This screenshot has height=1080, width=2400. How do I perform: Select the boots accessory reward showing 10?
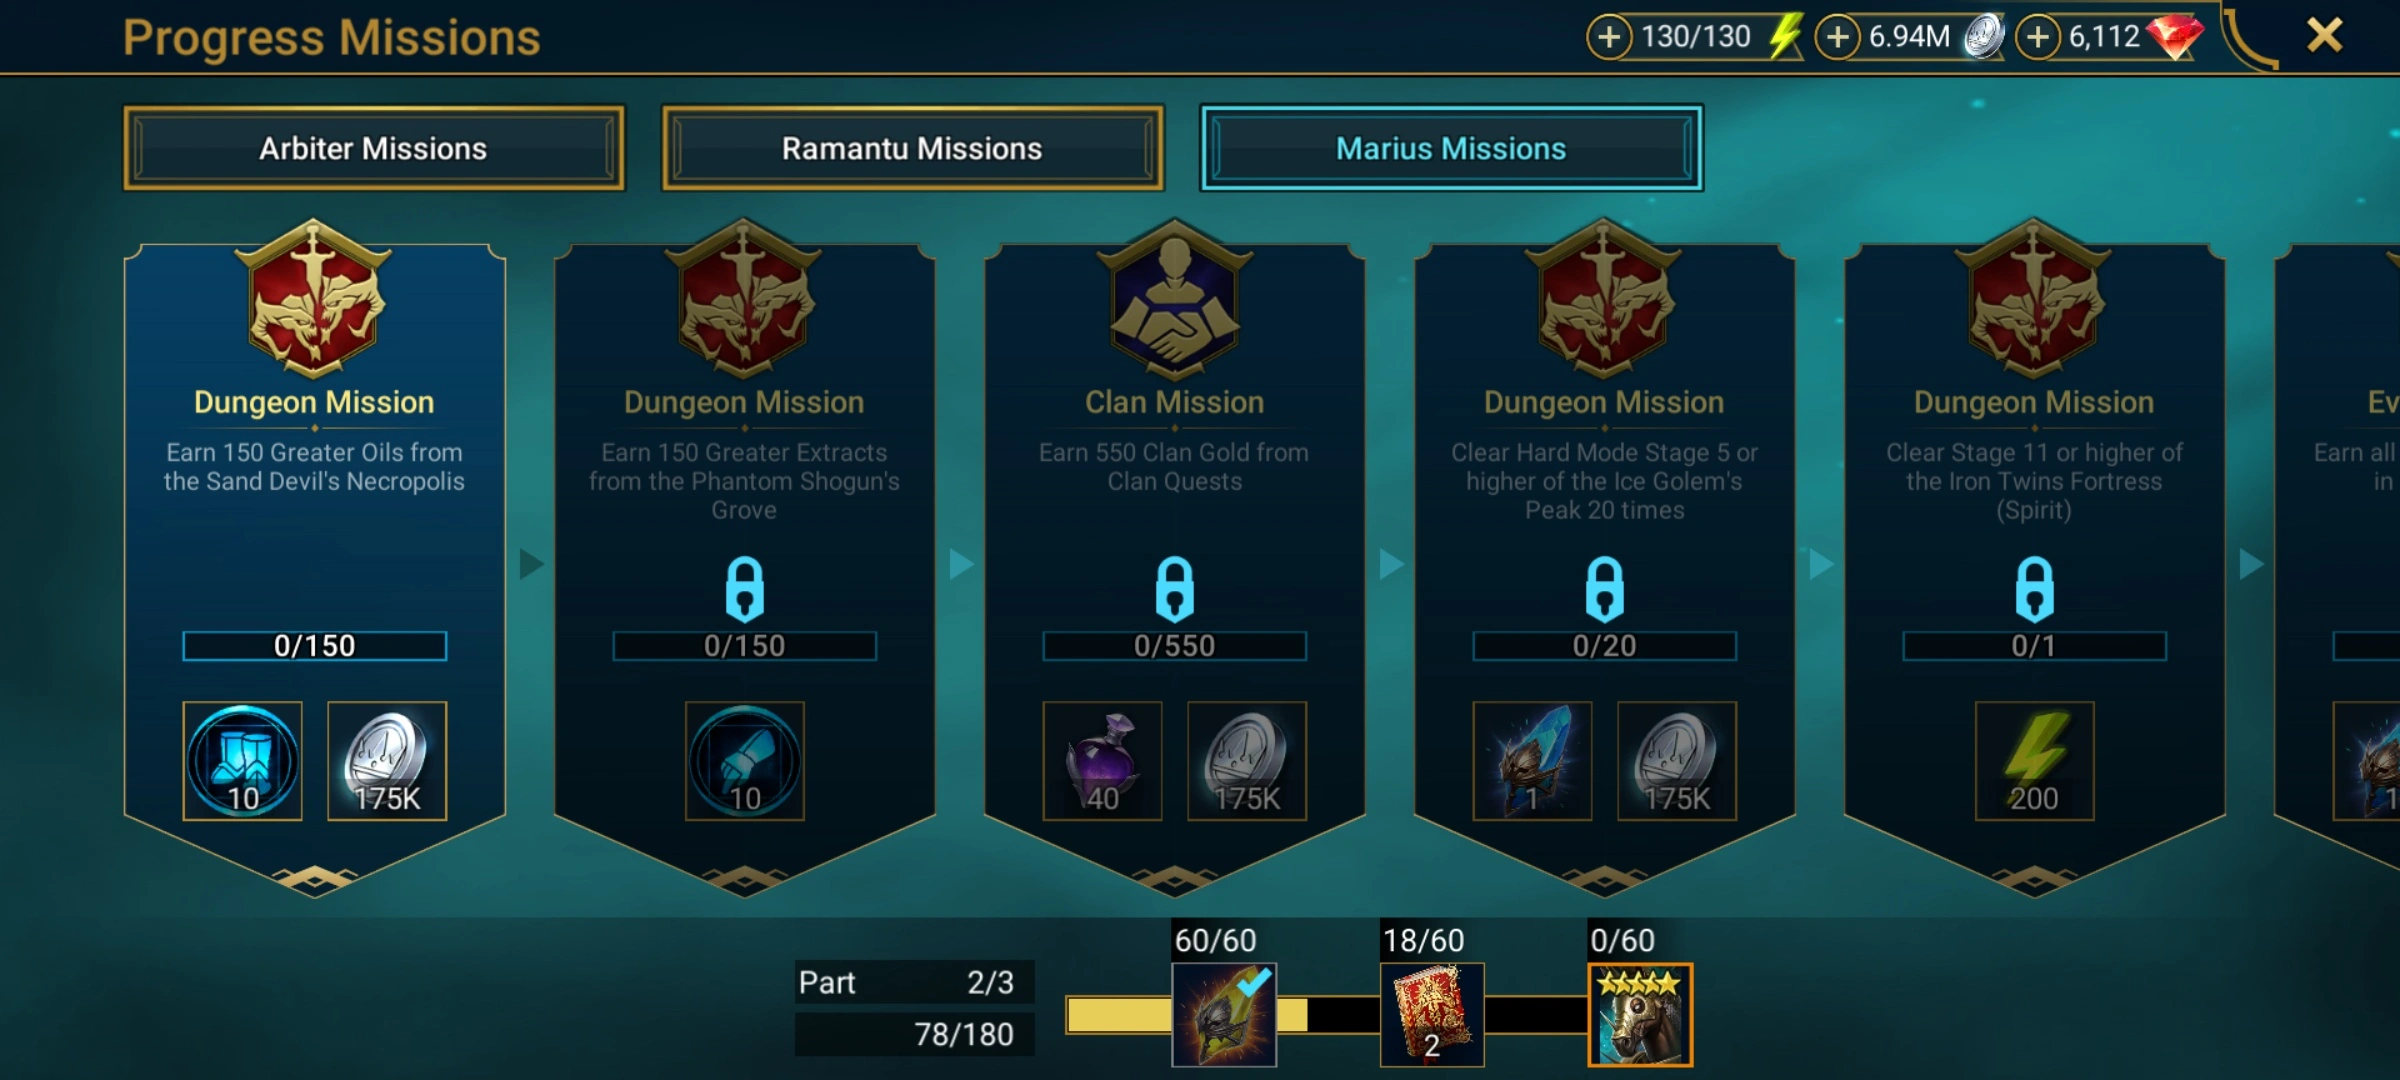[x=242, y=761]
